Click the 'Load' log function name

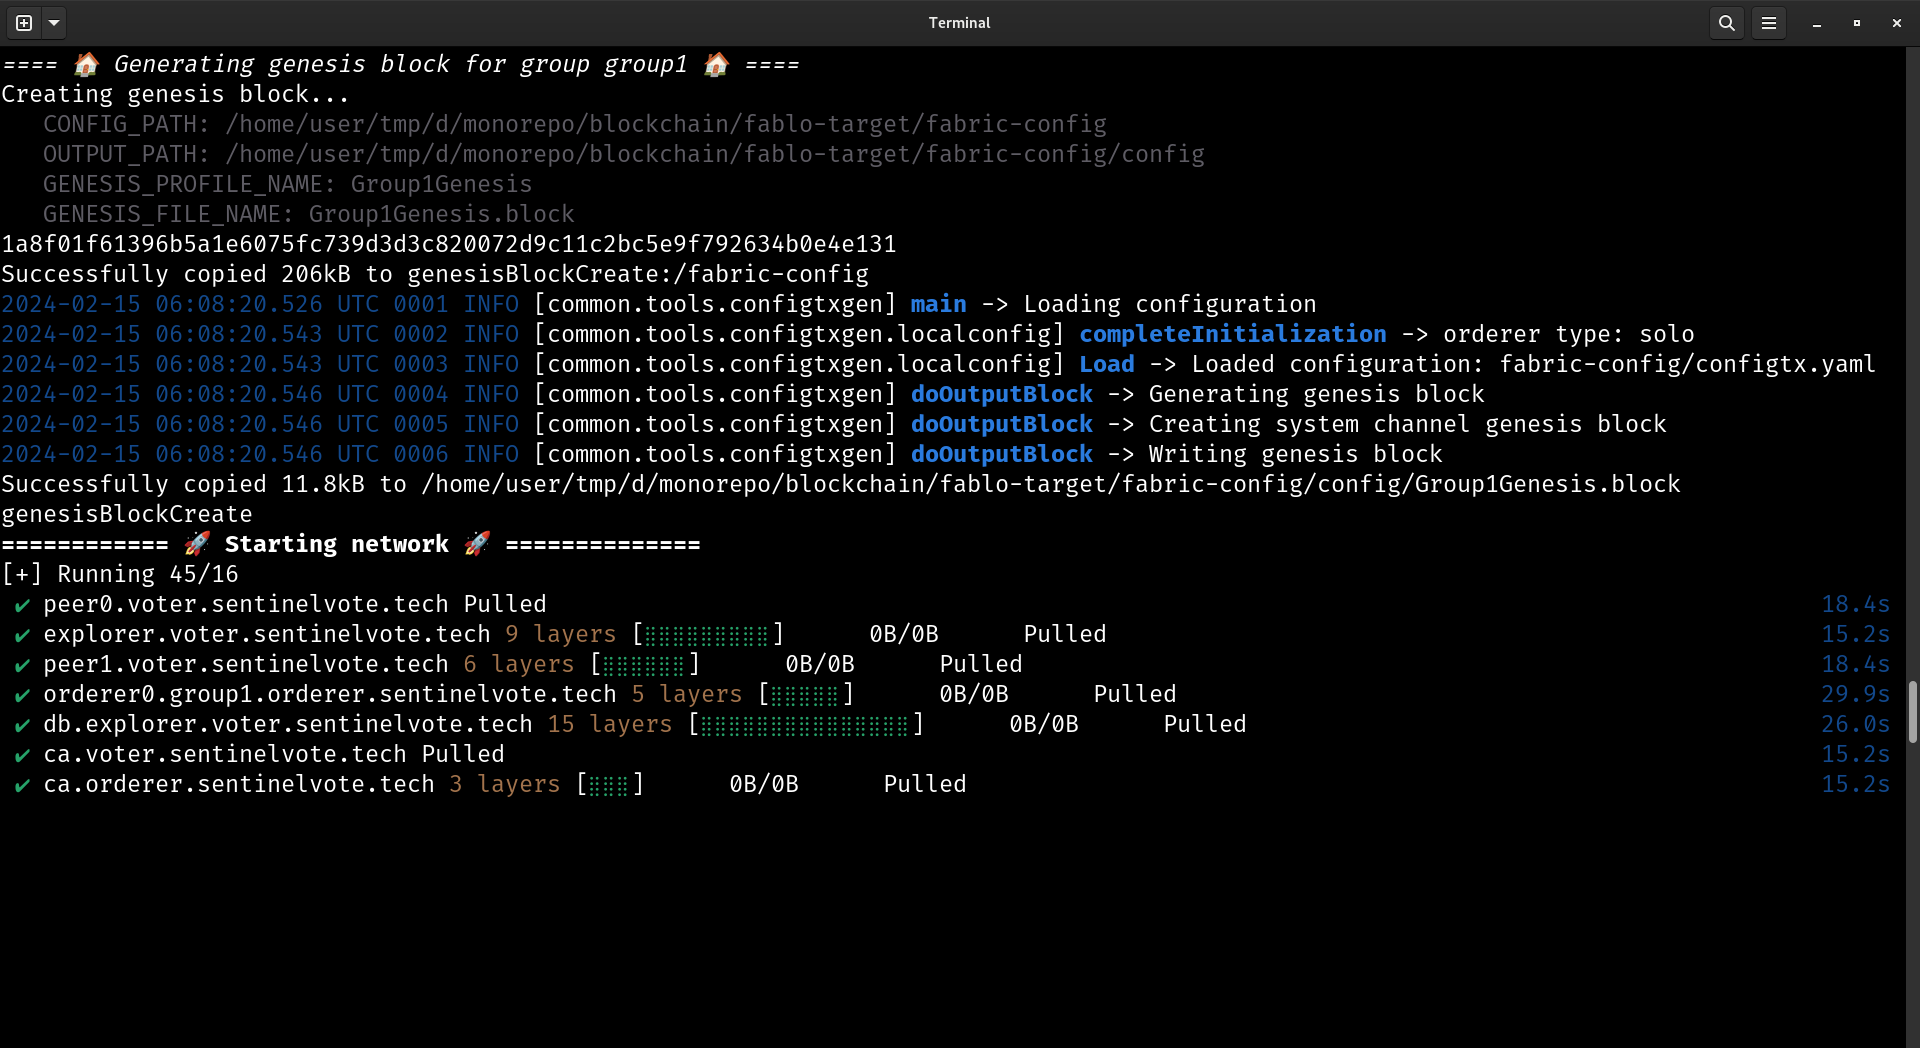point(1106,364)
